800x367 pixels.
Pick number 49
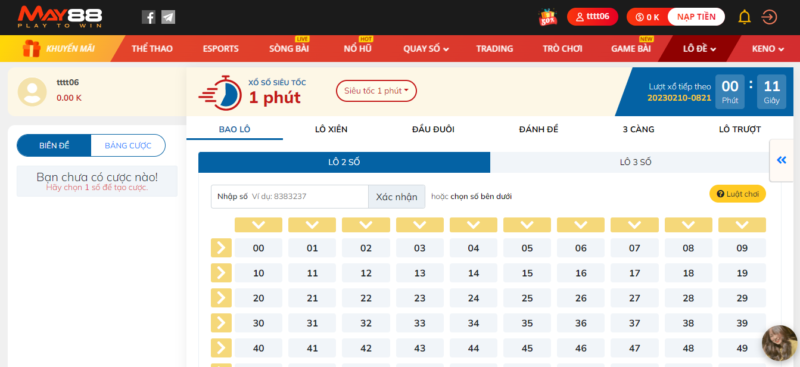[742, 348]
